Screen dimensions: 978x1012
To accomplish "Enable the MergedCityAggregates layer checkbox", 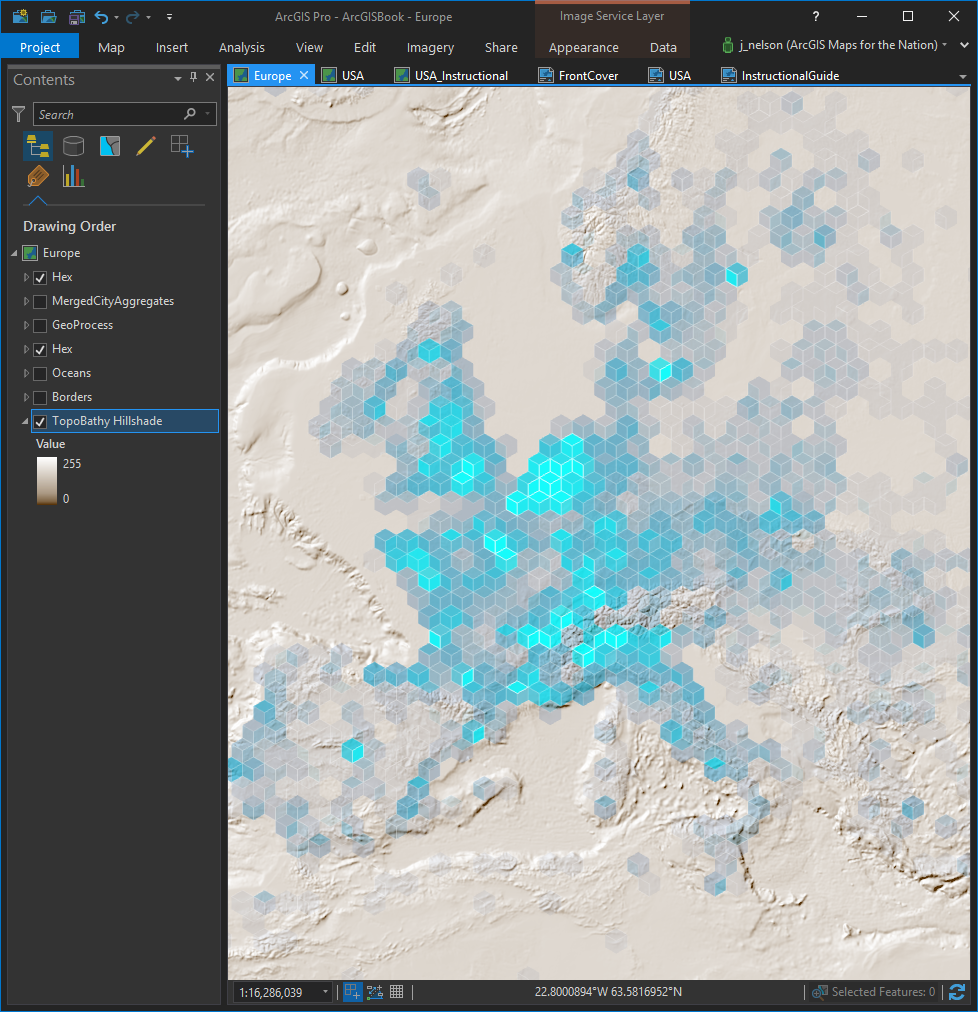I will 40,301.
